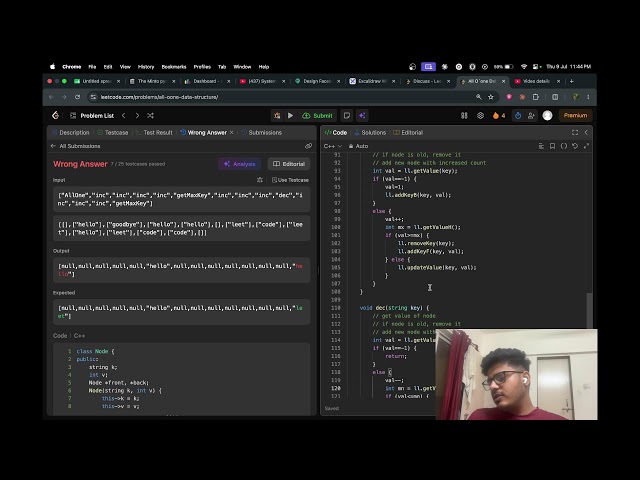Click the code editor vertical scrollbar
The image size is (640, 480).
[x=589, y=310]
